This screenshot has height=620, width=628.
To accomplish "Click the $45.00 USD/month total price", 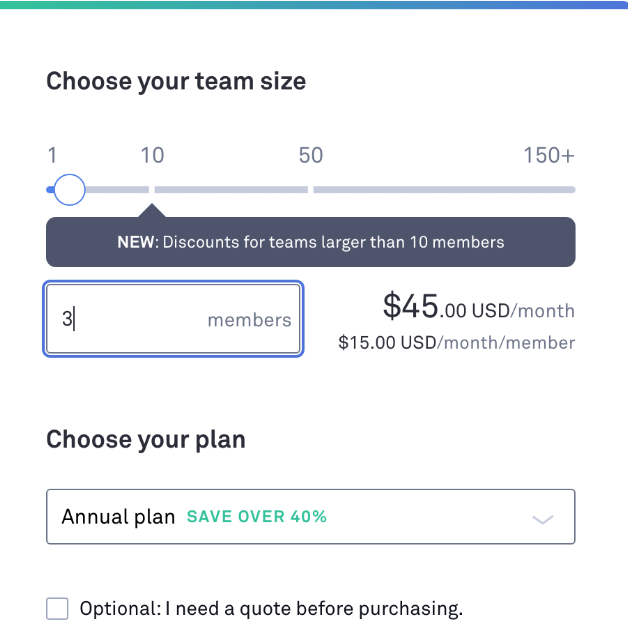I will point(479,307).
